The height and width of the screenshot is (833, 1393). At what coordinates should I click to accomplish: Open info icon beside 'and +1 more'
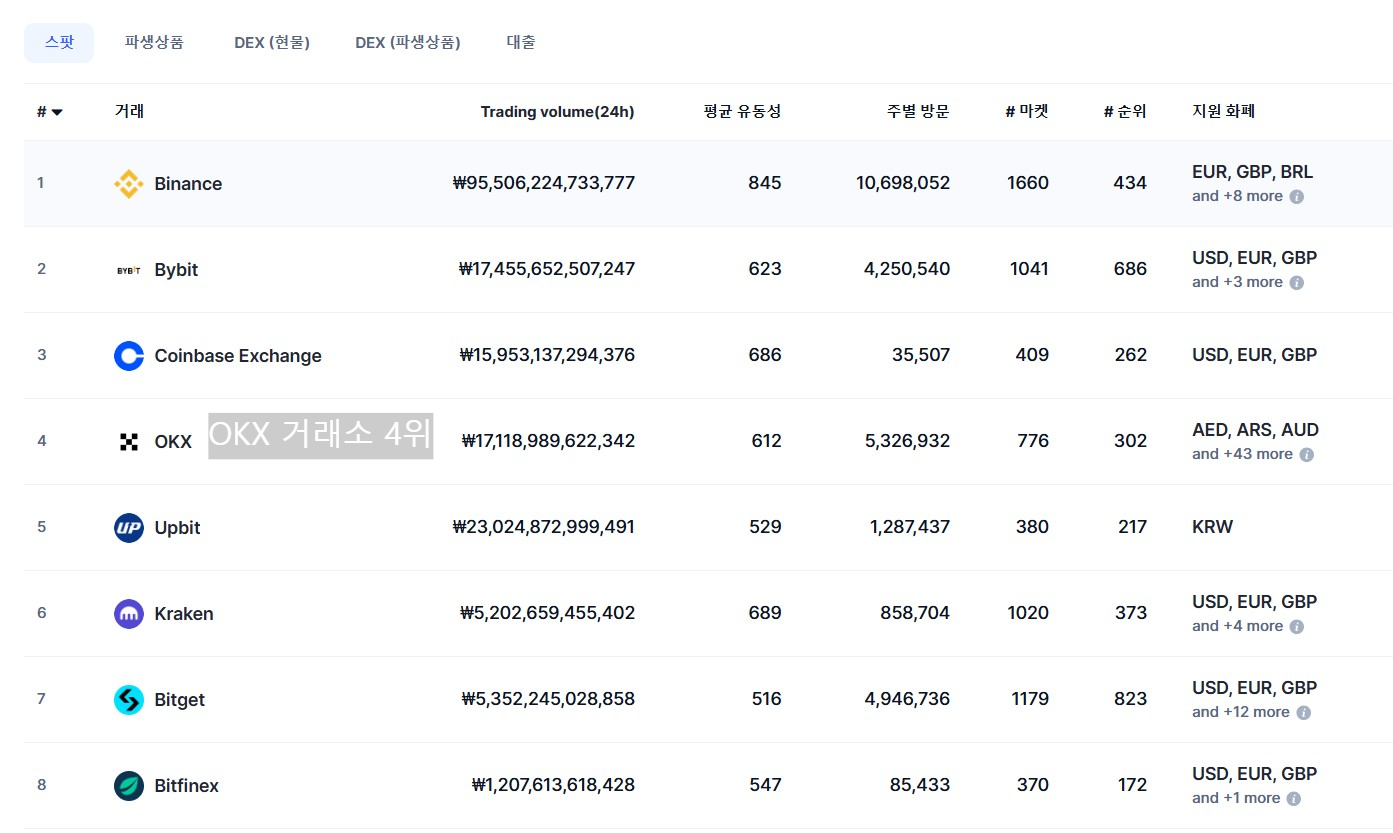pyautogui.click(x=1293, y=799)
